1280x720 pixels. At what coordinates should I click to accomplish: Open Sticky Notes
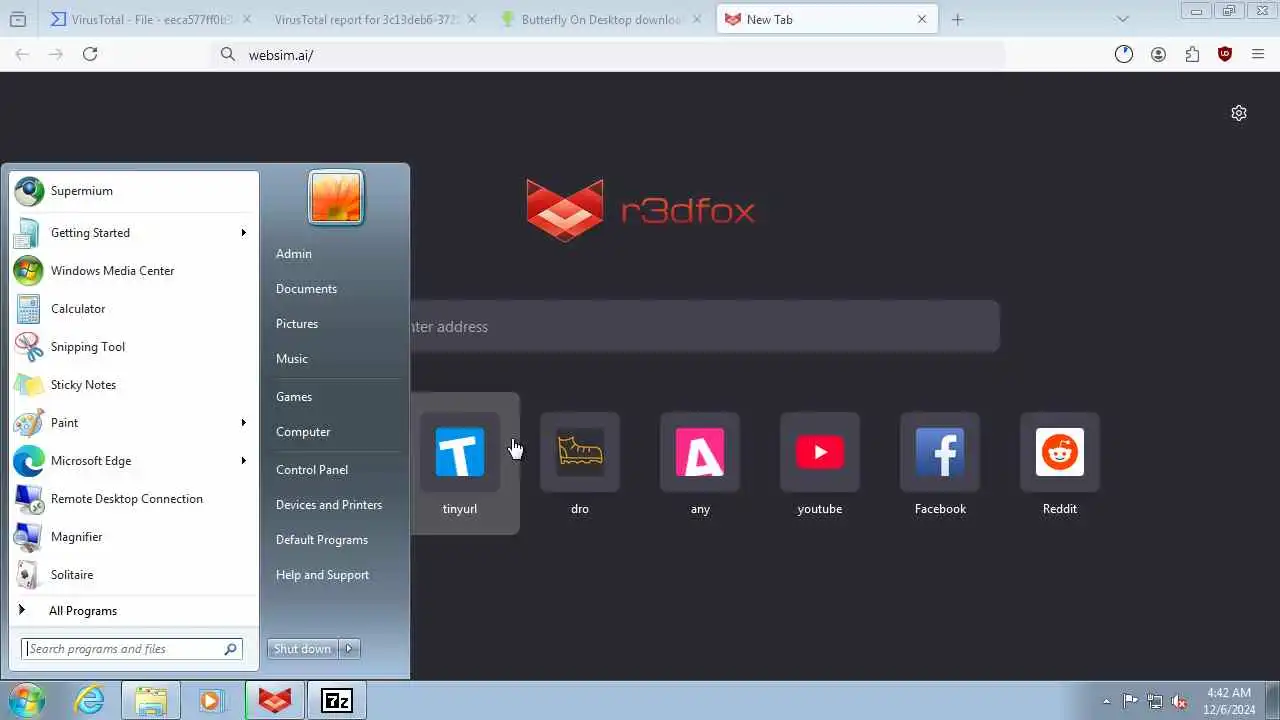[x=134, y=385]
